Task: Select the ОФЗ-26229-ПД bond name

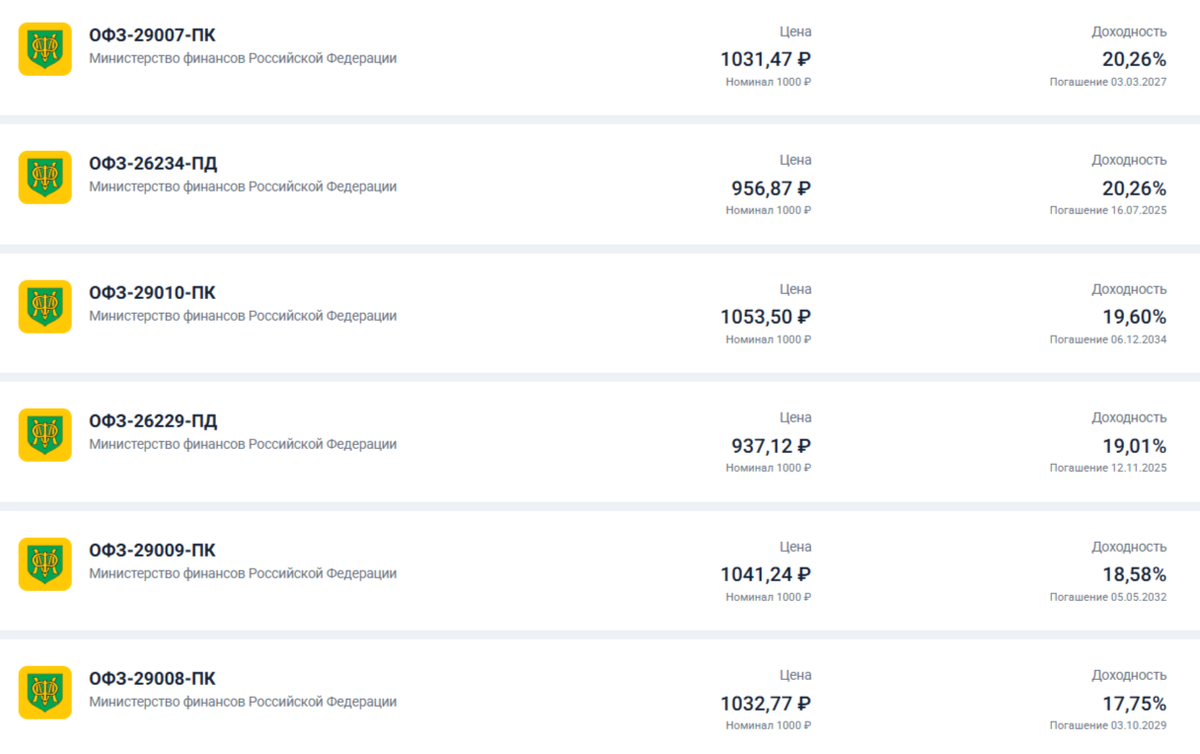Action: tap(153, 421)
